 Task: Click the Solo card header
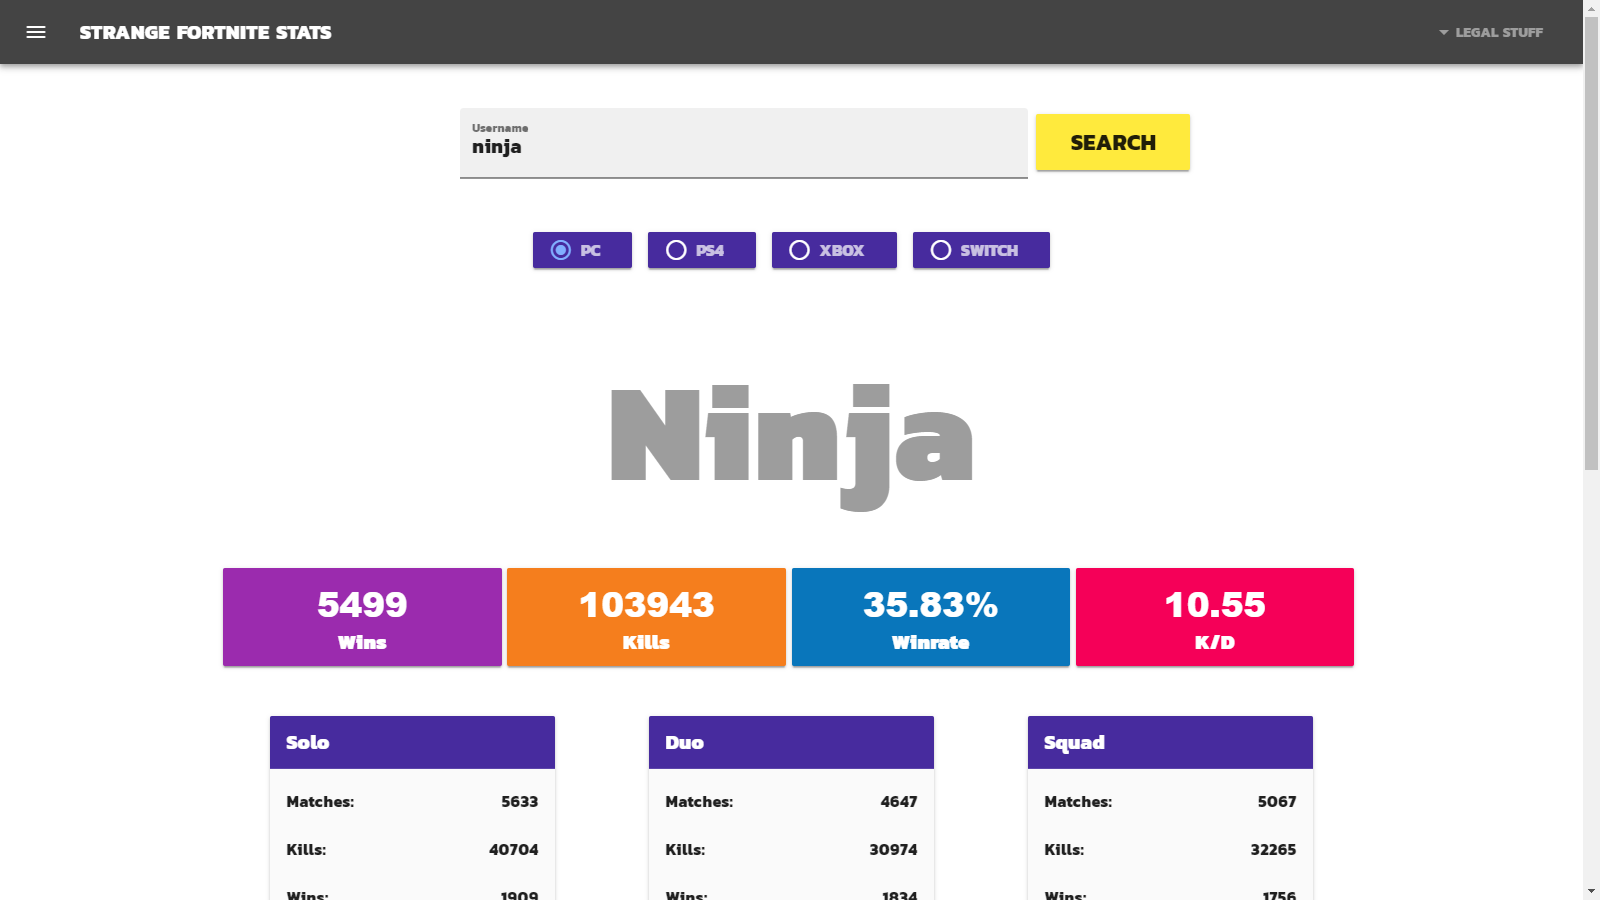(412, 742)
